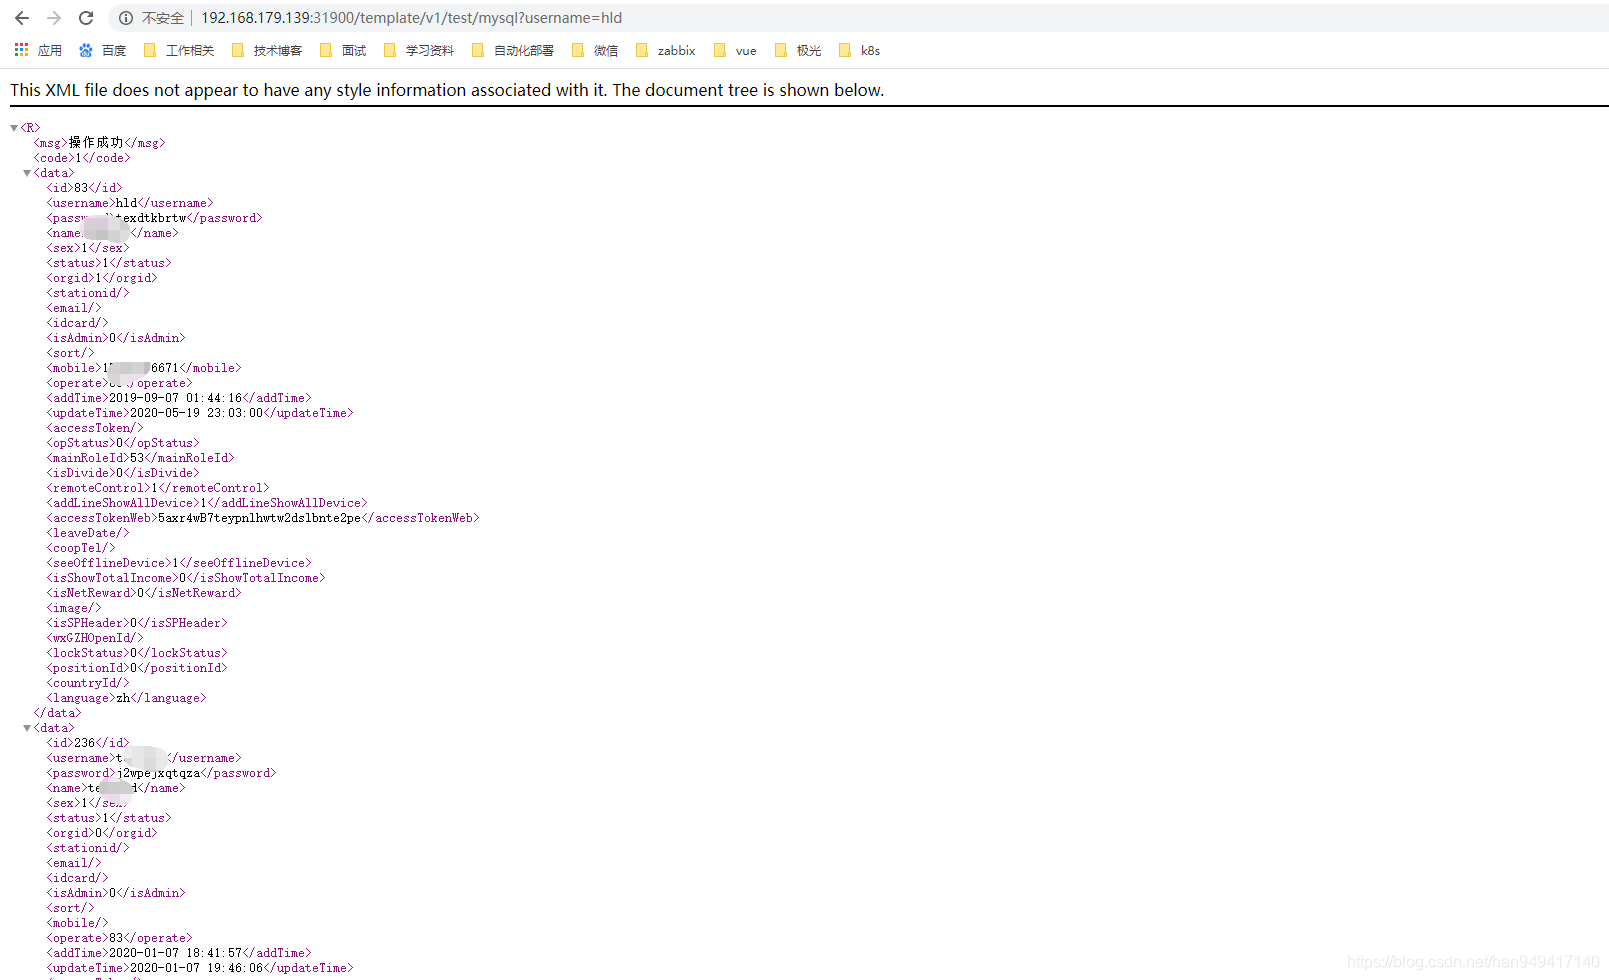Click the lockStatus 0 line
The image size is (1609, 980).
click(x=137, y=653)
